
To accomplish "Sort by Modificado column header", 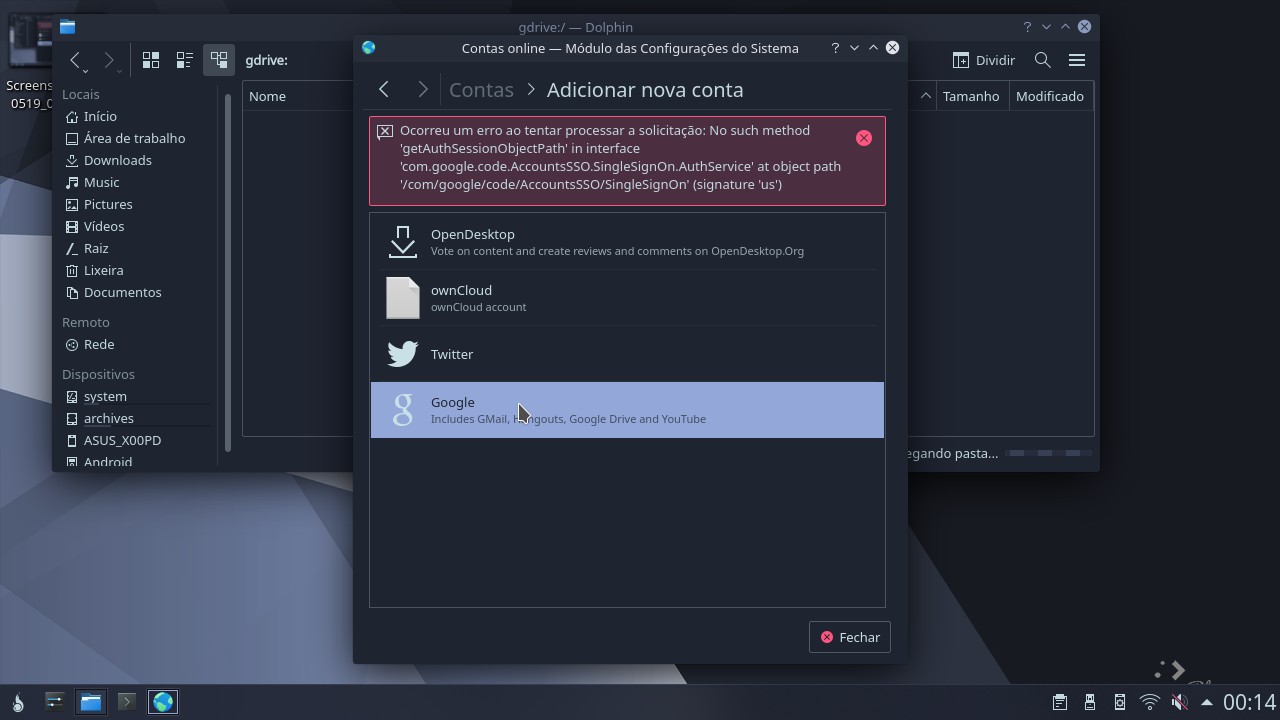I will 1050,96.
